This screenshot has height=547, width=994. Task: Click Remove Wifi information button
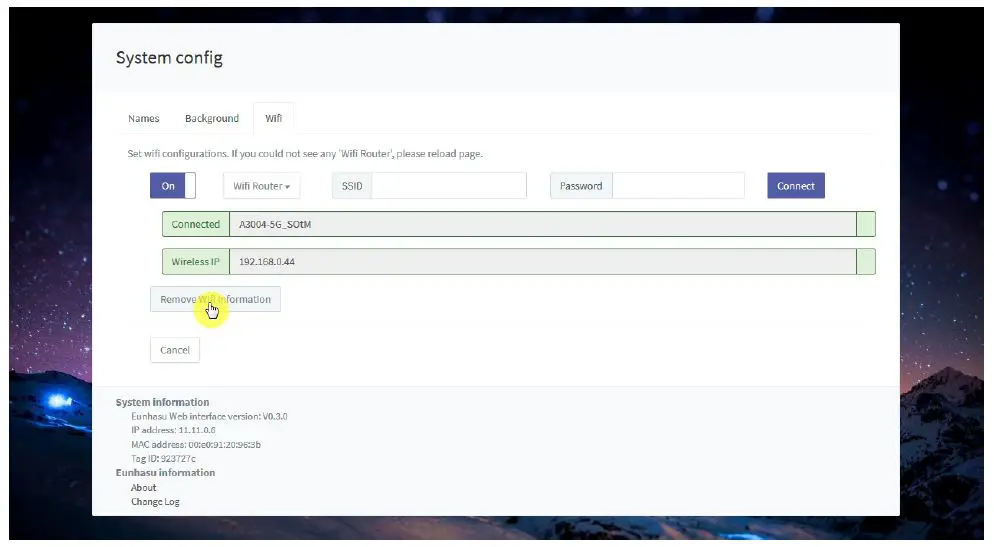[x=216, y=299]
